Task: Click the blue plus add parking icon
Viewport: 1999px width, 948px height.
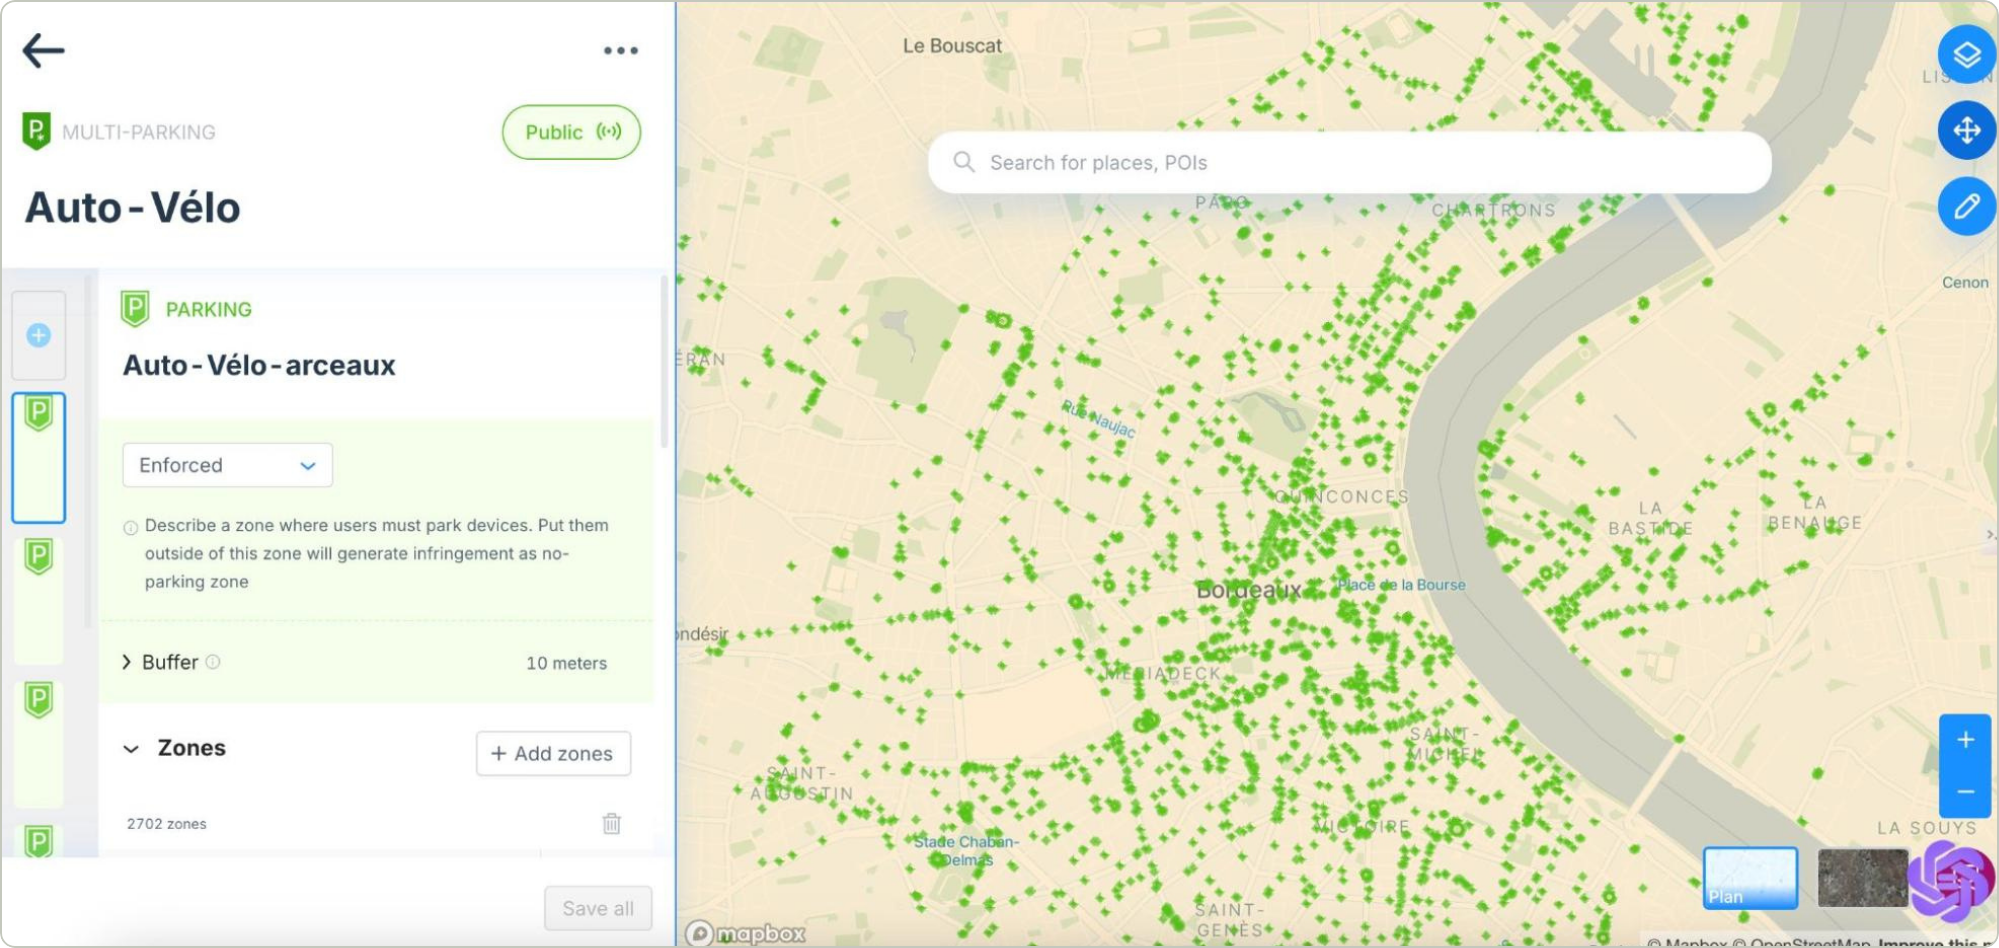Action: pos(39,335)
